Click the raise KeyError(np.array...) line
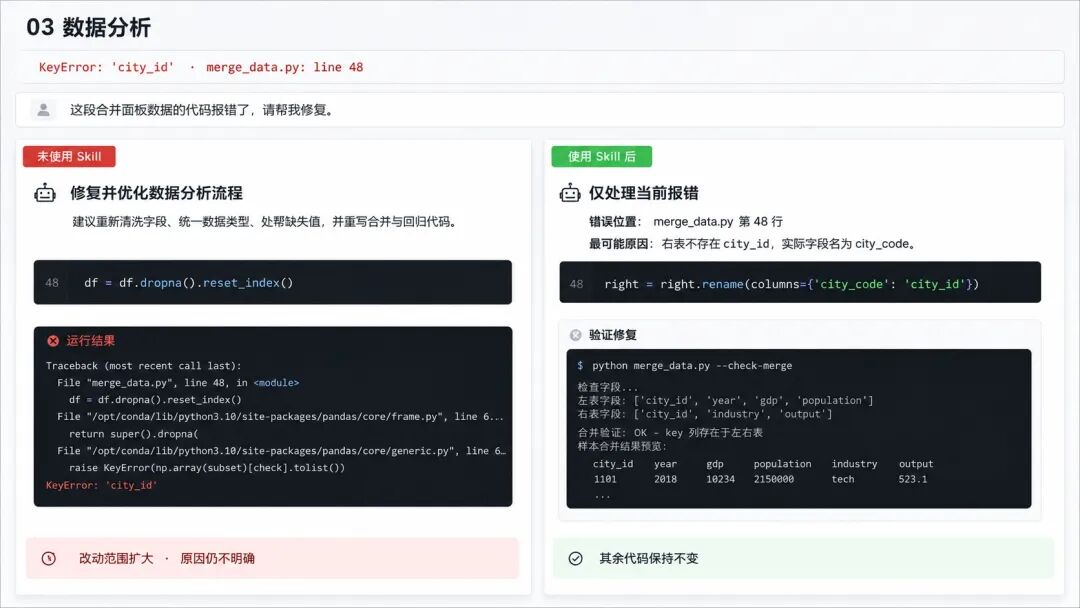The width and height of the screenshot is (1080, 608). coord(207,468)
